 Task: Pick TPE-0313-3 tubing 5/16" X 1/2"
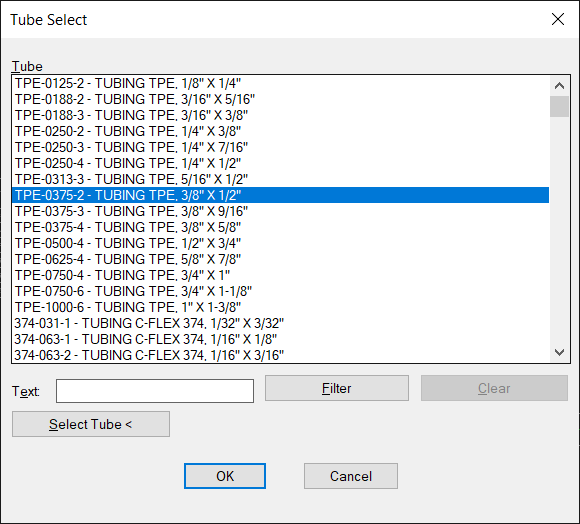click(x=280, y=179)
